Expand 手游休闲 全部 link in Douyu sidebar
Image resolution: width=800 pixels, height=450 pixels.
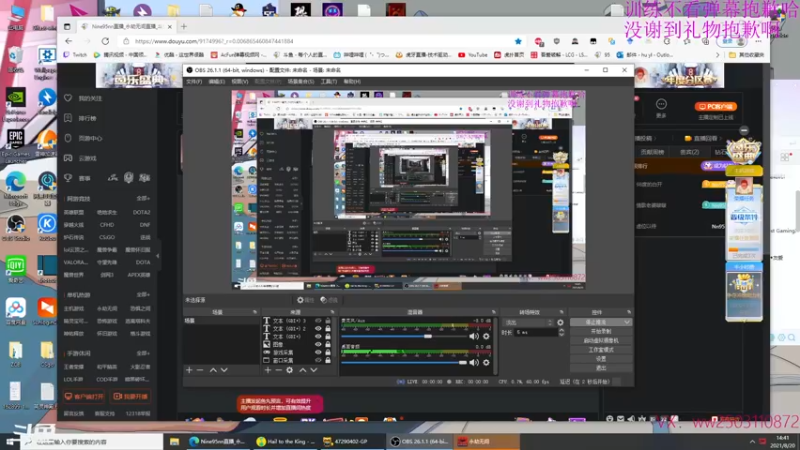pos(143,353)
